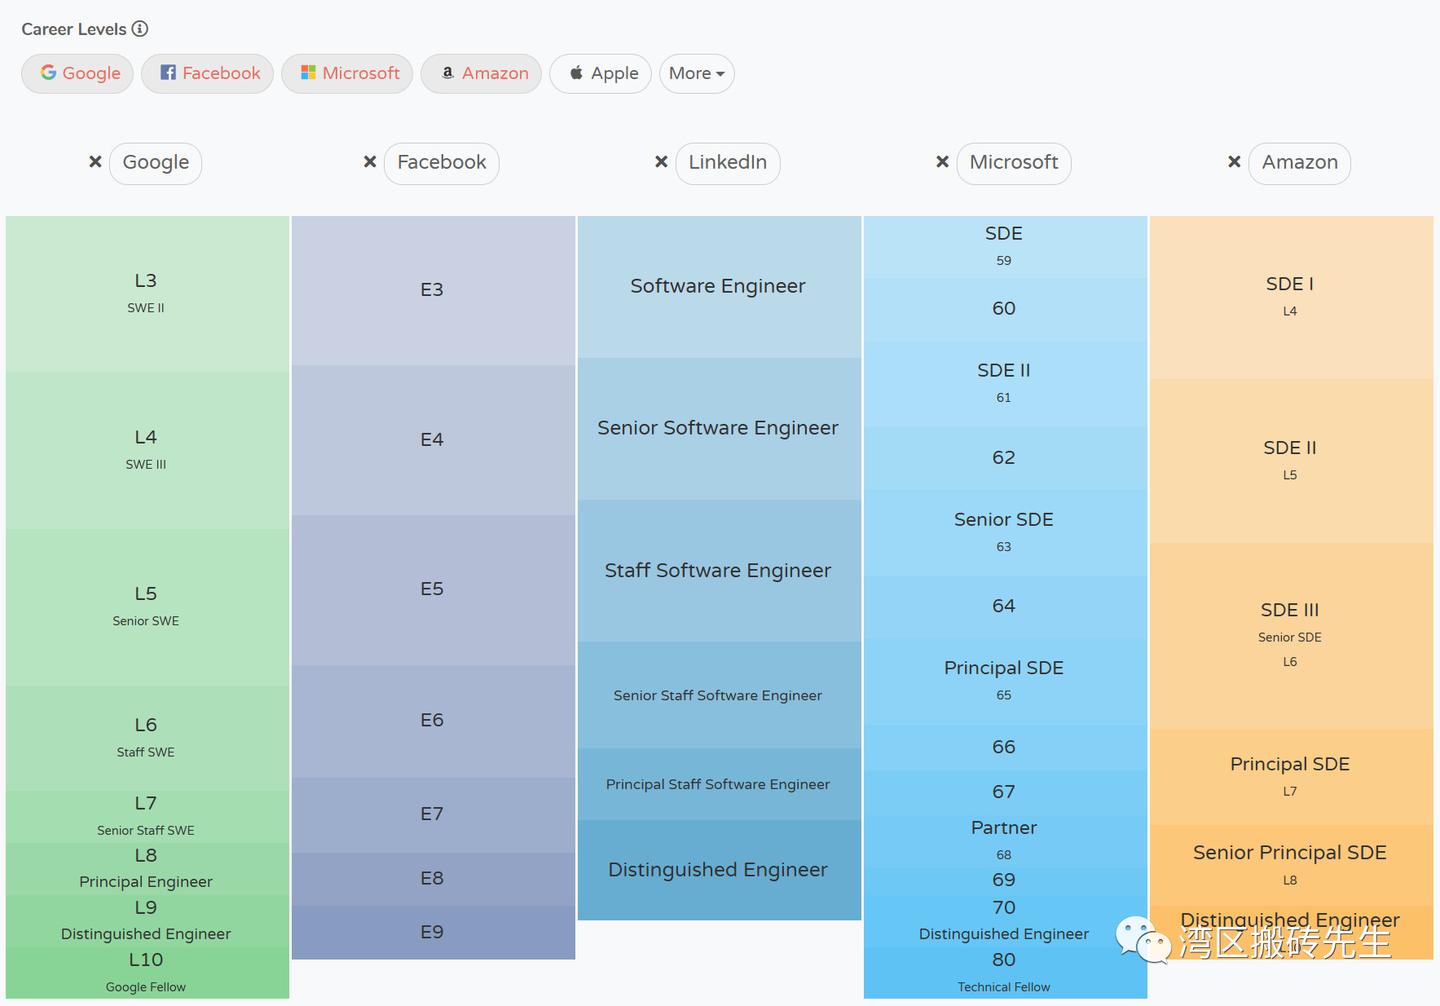The height and width of the screenshot is (1006, 1440).
Task: Click the Facebook column header button
Action: pos(442,163)
